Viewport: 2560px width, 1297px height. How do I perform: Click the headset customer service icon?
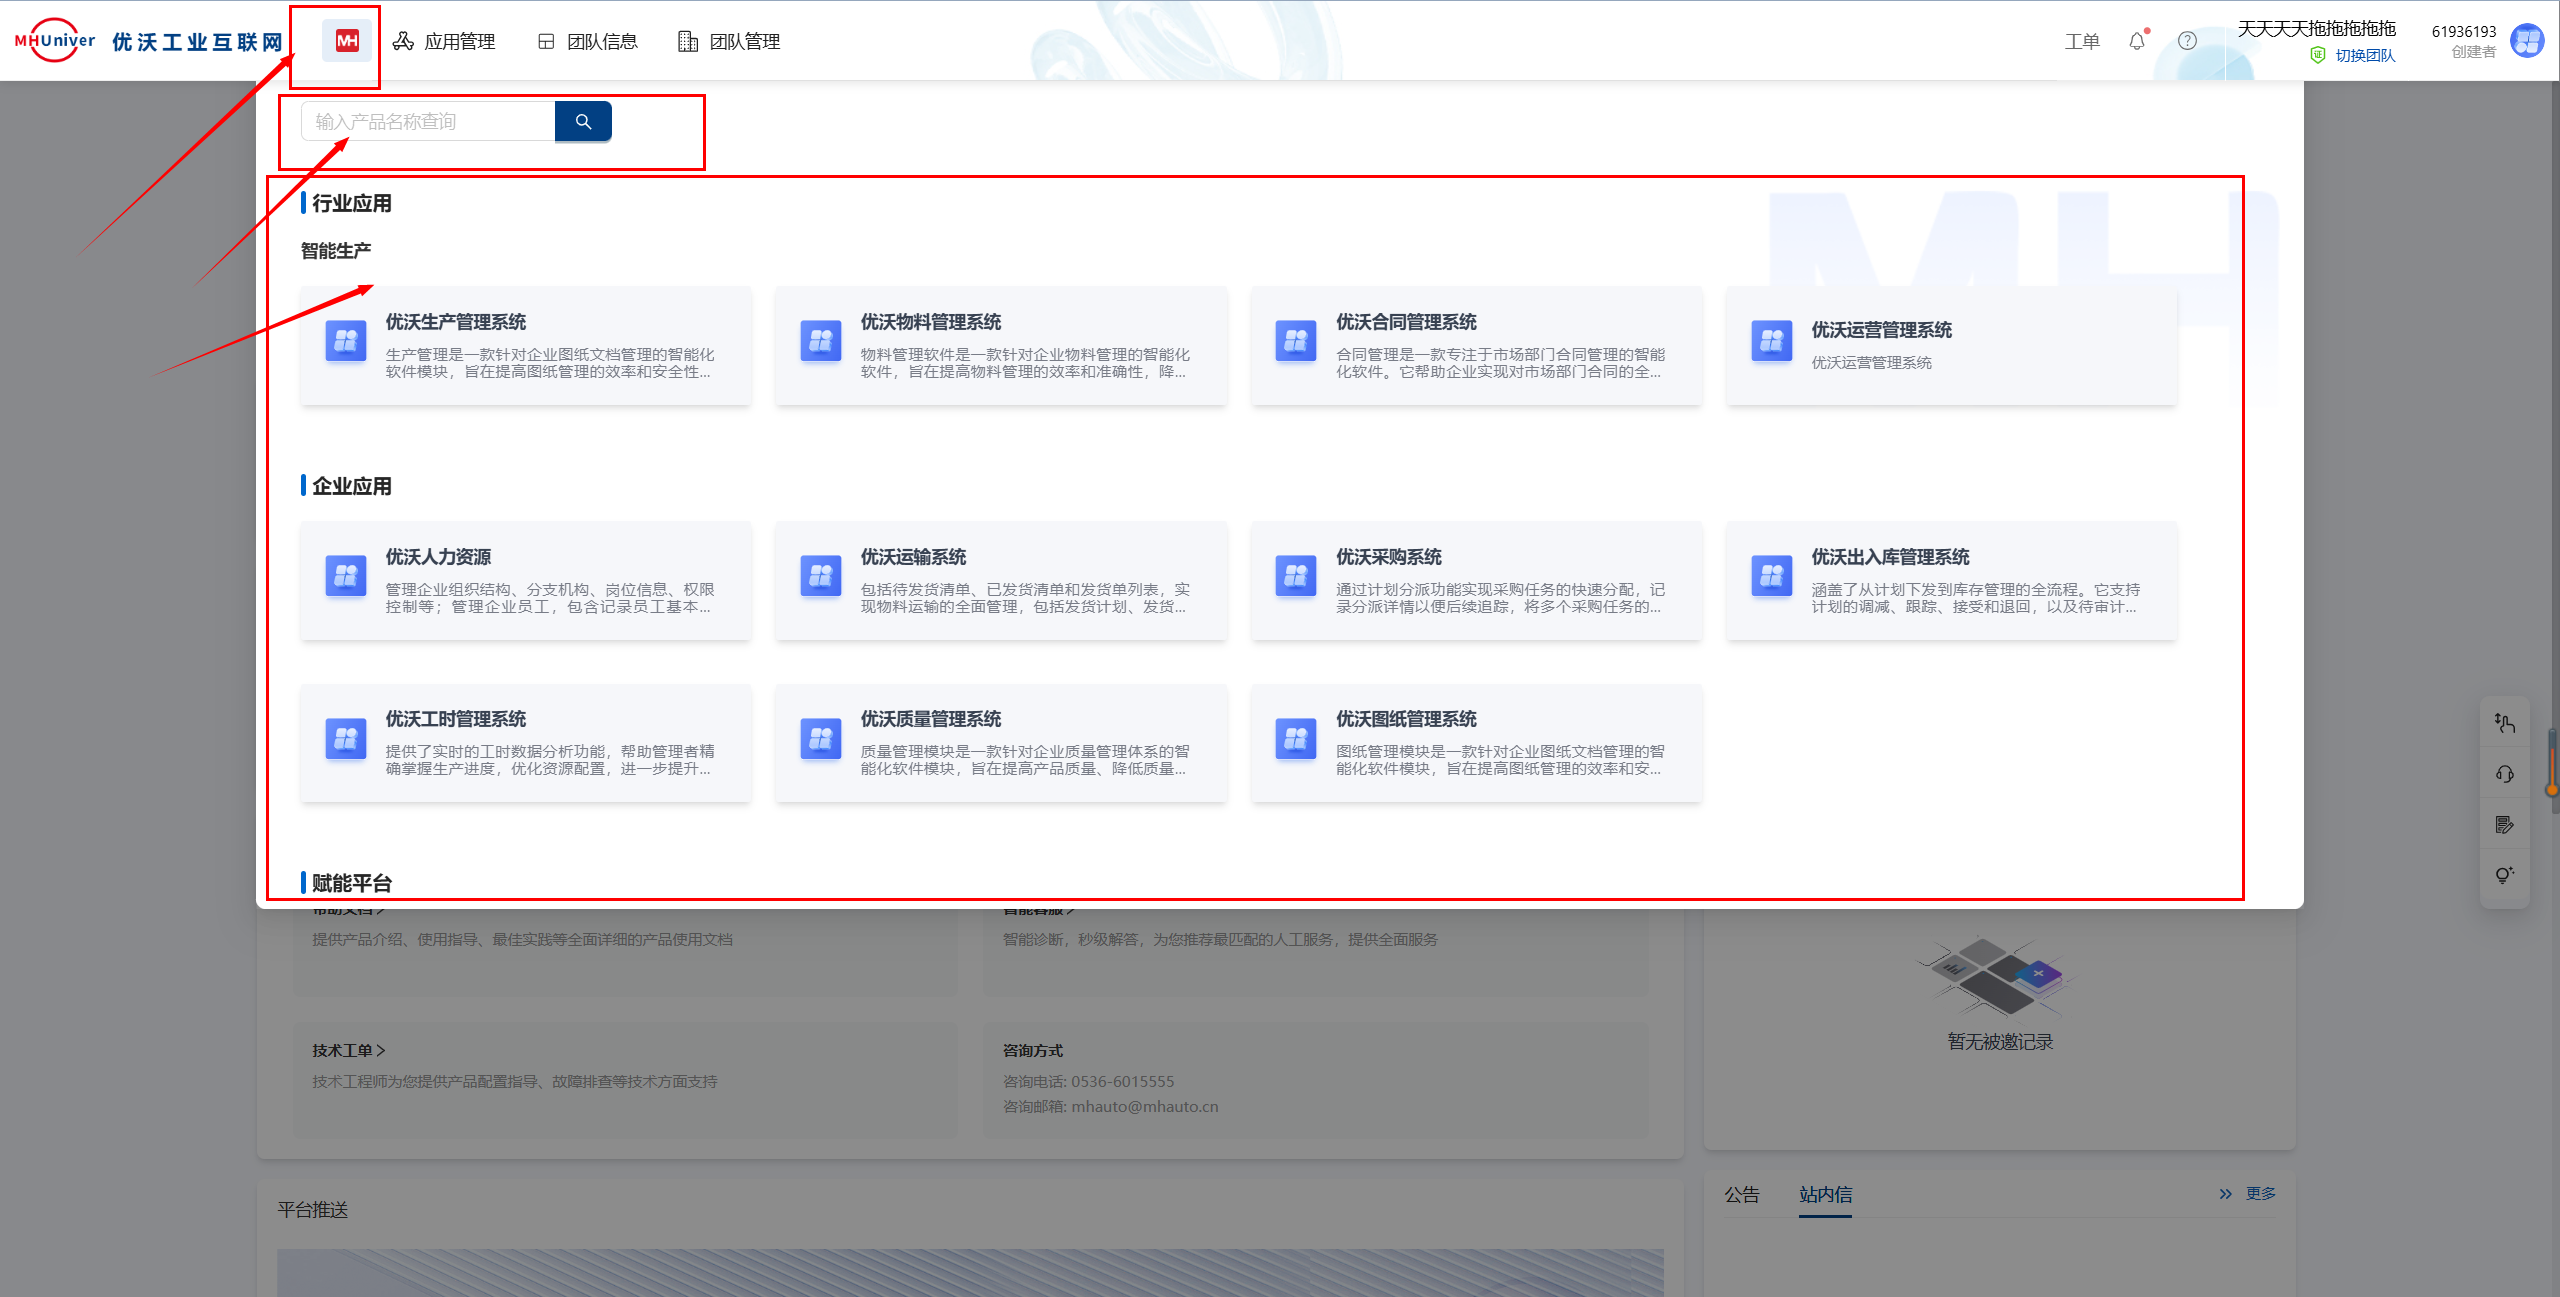pos(2504,774)
